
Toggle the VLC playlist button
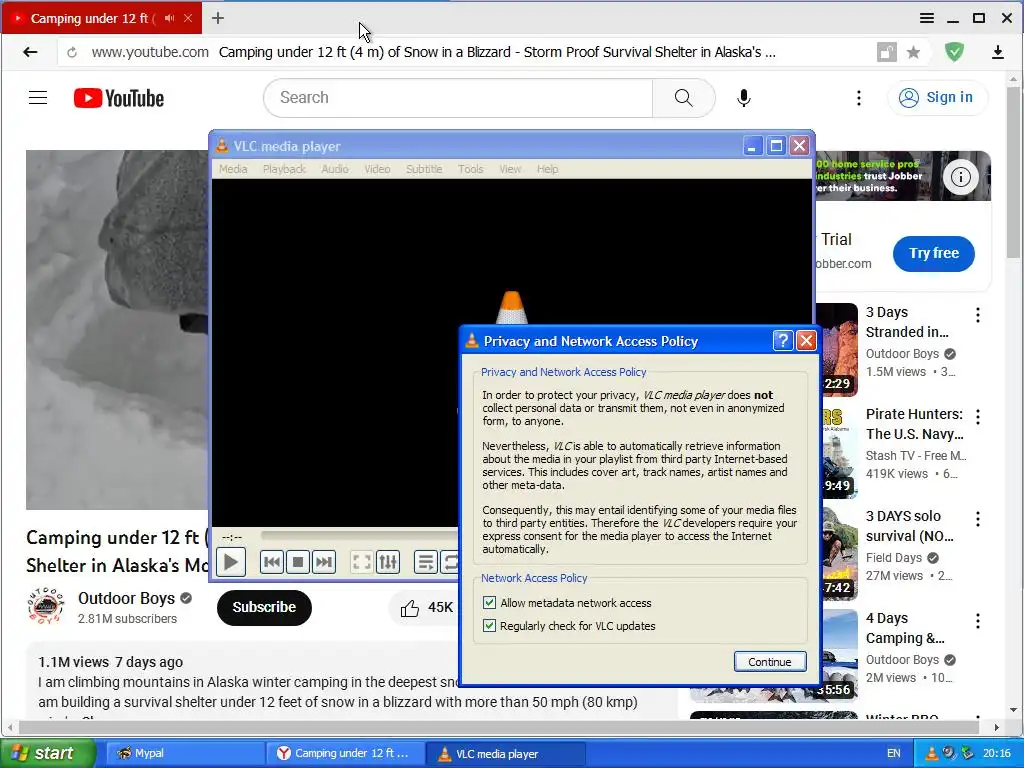[x=425, y=562]
